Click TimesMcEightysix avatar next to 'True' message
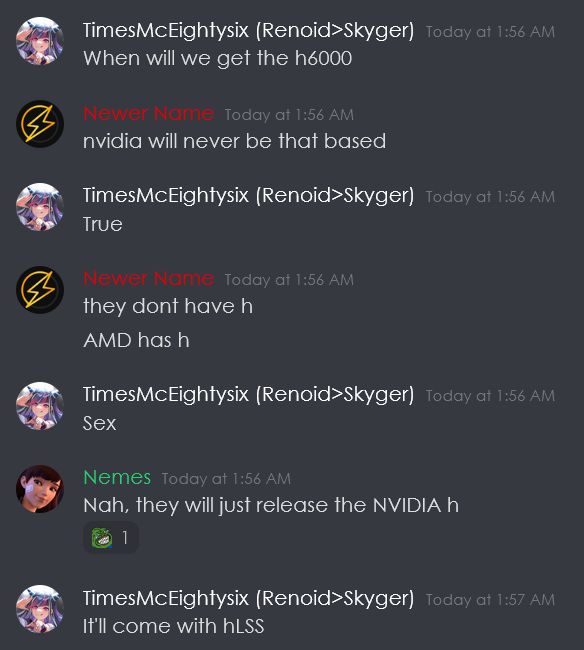Viewport: 584px width, 650px height. (40, 207)
